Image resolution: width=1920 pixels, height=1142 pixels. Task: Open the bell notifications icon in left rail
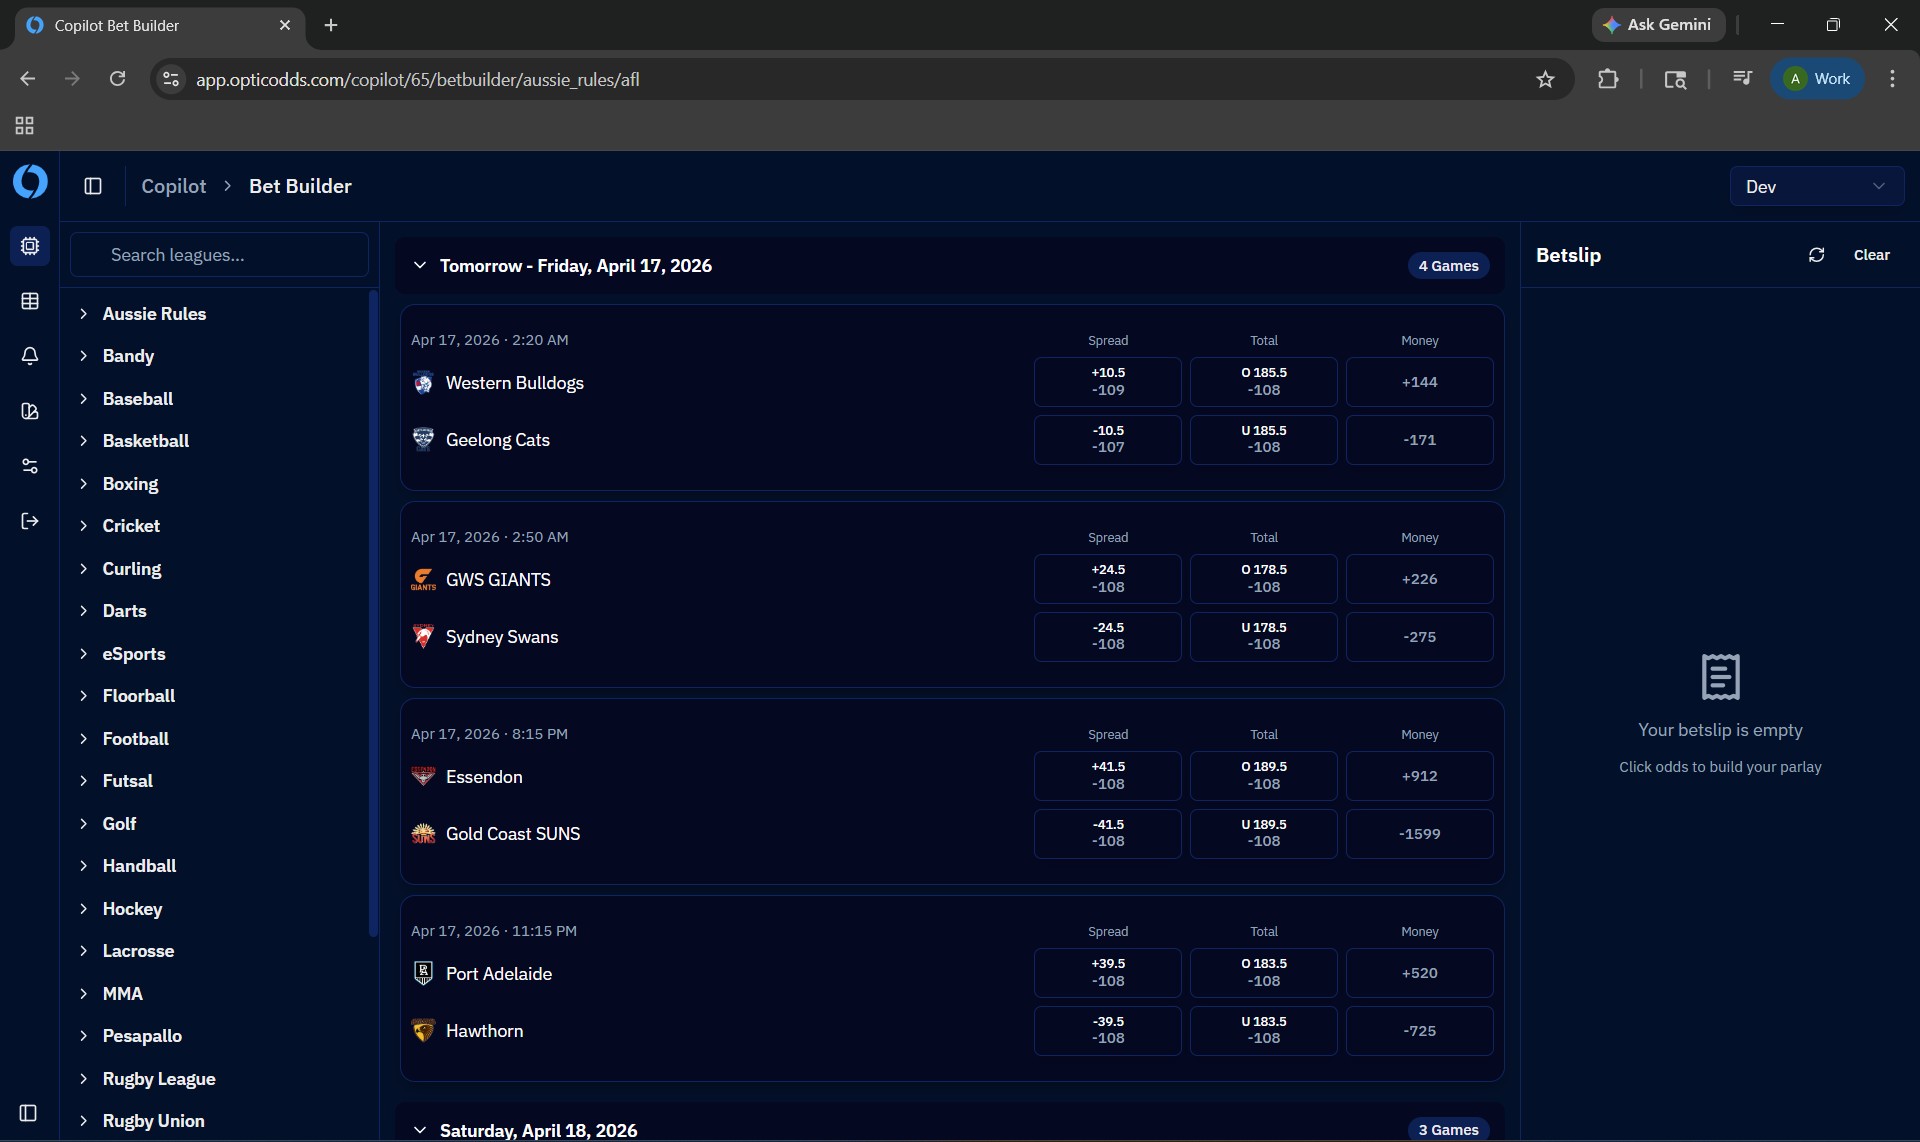coord(30,356)
